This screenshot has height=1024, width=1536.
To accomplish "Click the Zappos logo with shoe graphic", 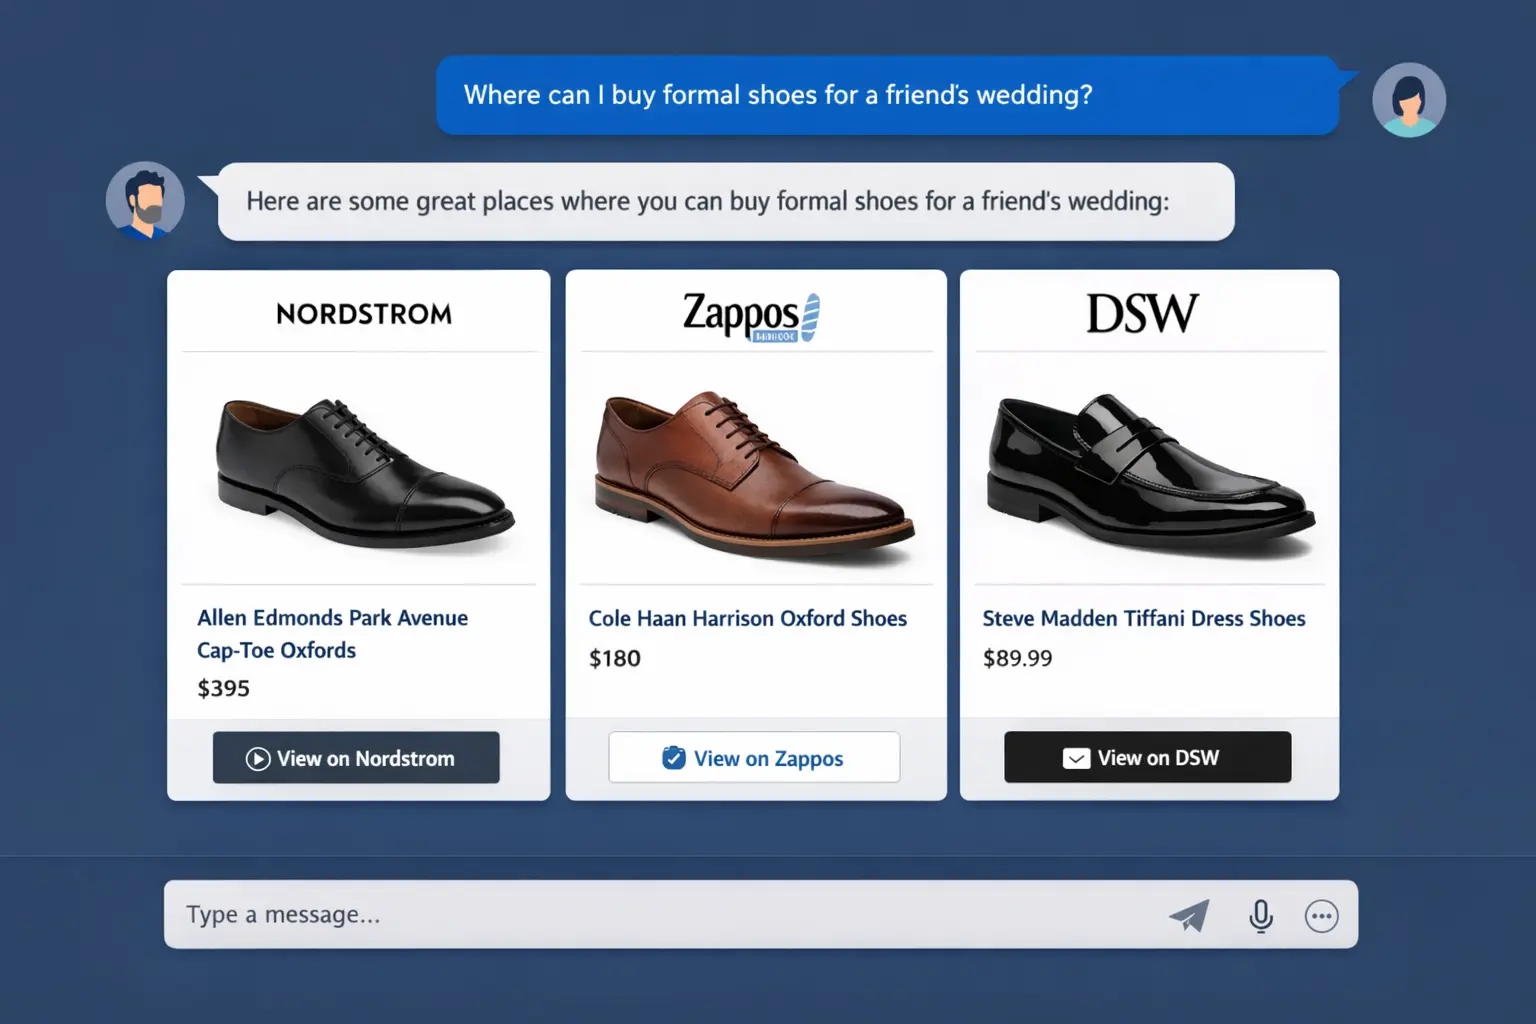I will 750,313.
